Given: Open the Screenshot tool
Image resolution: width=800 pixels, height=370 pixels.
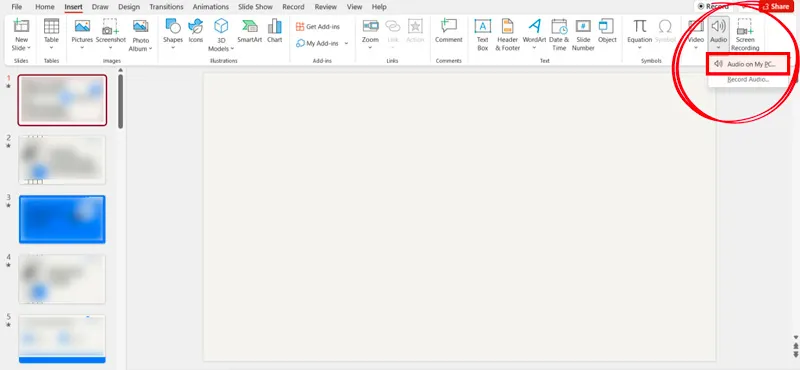Looking at the screenshot, I should (x=111, y=34).
